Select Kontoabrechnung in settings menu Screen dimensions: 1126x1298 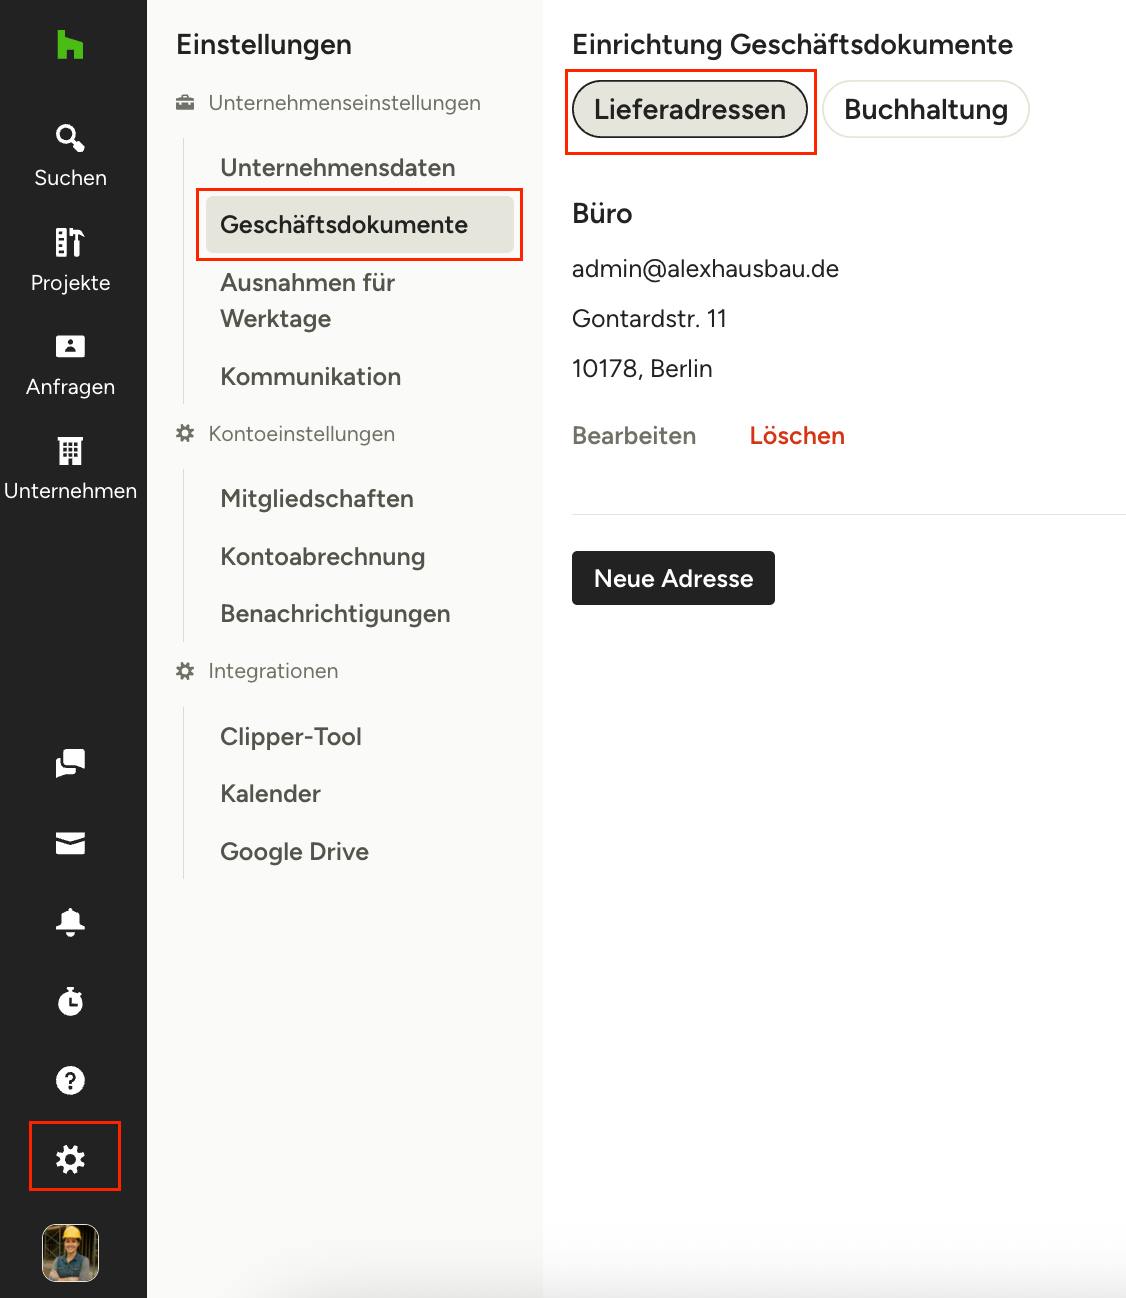(x=322, y=557)
